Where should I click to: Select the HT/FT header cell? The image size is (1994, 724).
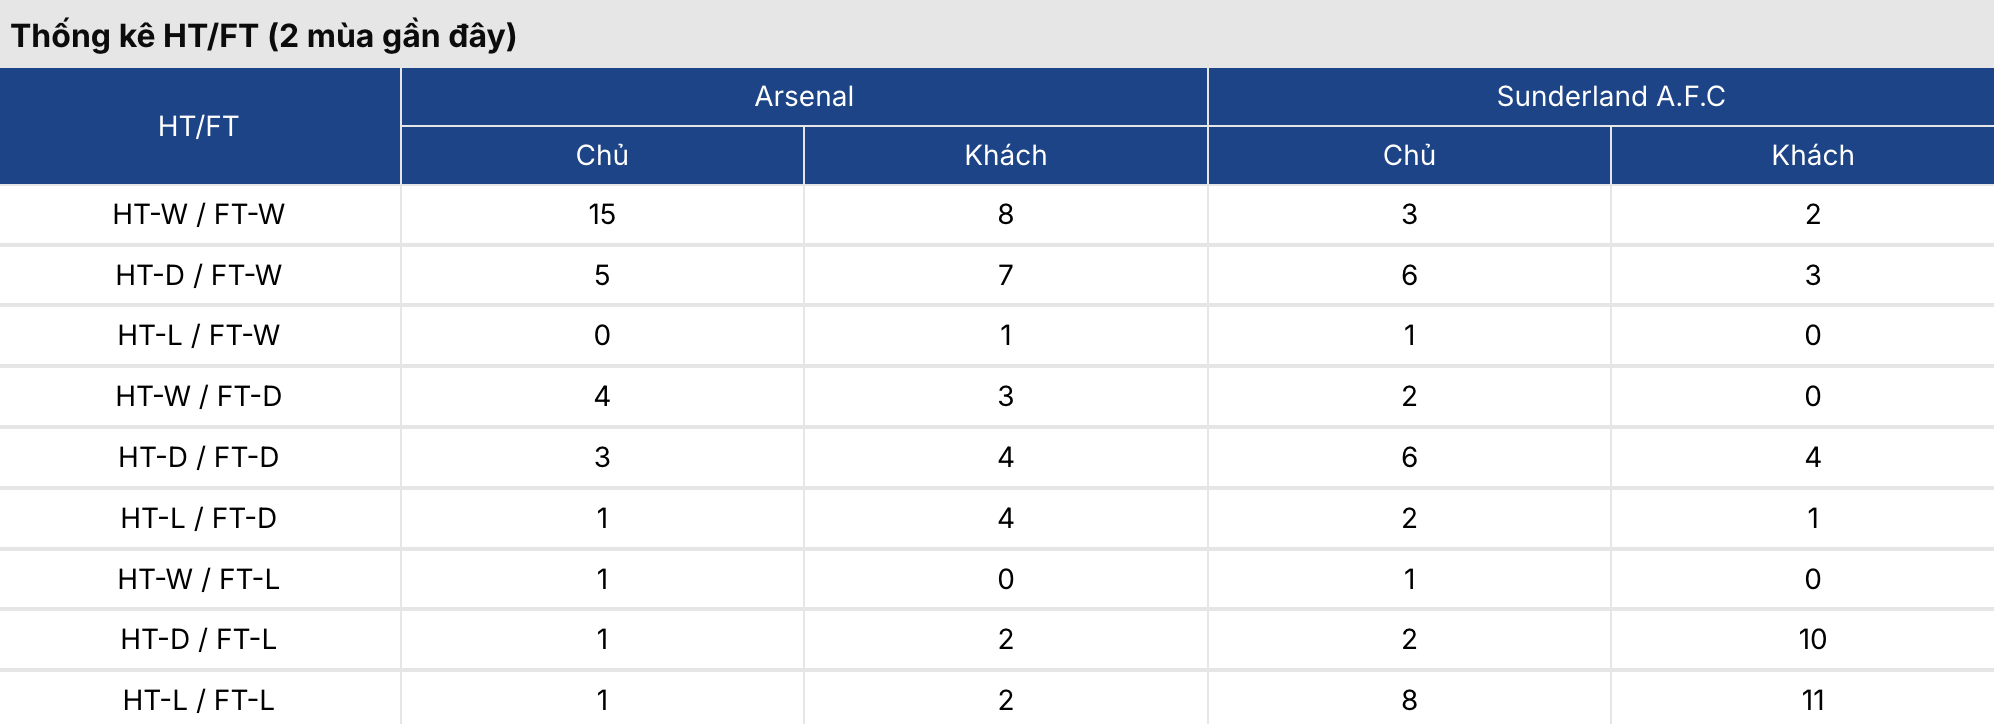[199, 126]
